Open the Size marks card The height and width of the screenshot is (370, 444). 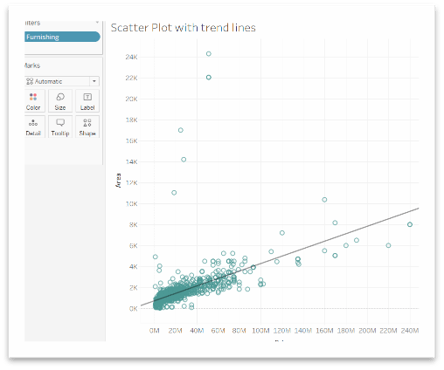[60, 101]
